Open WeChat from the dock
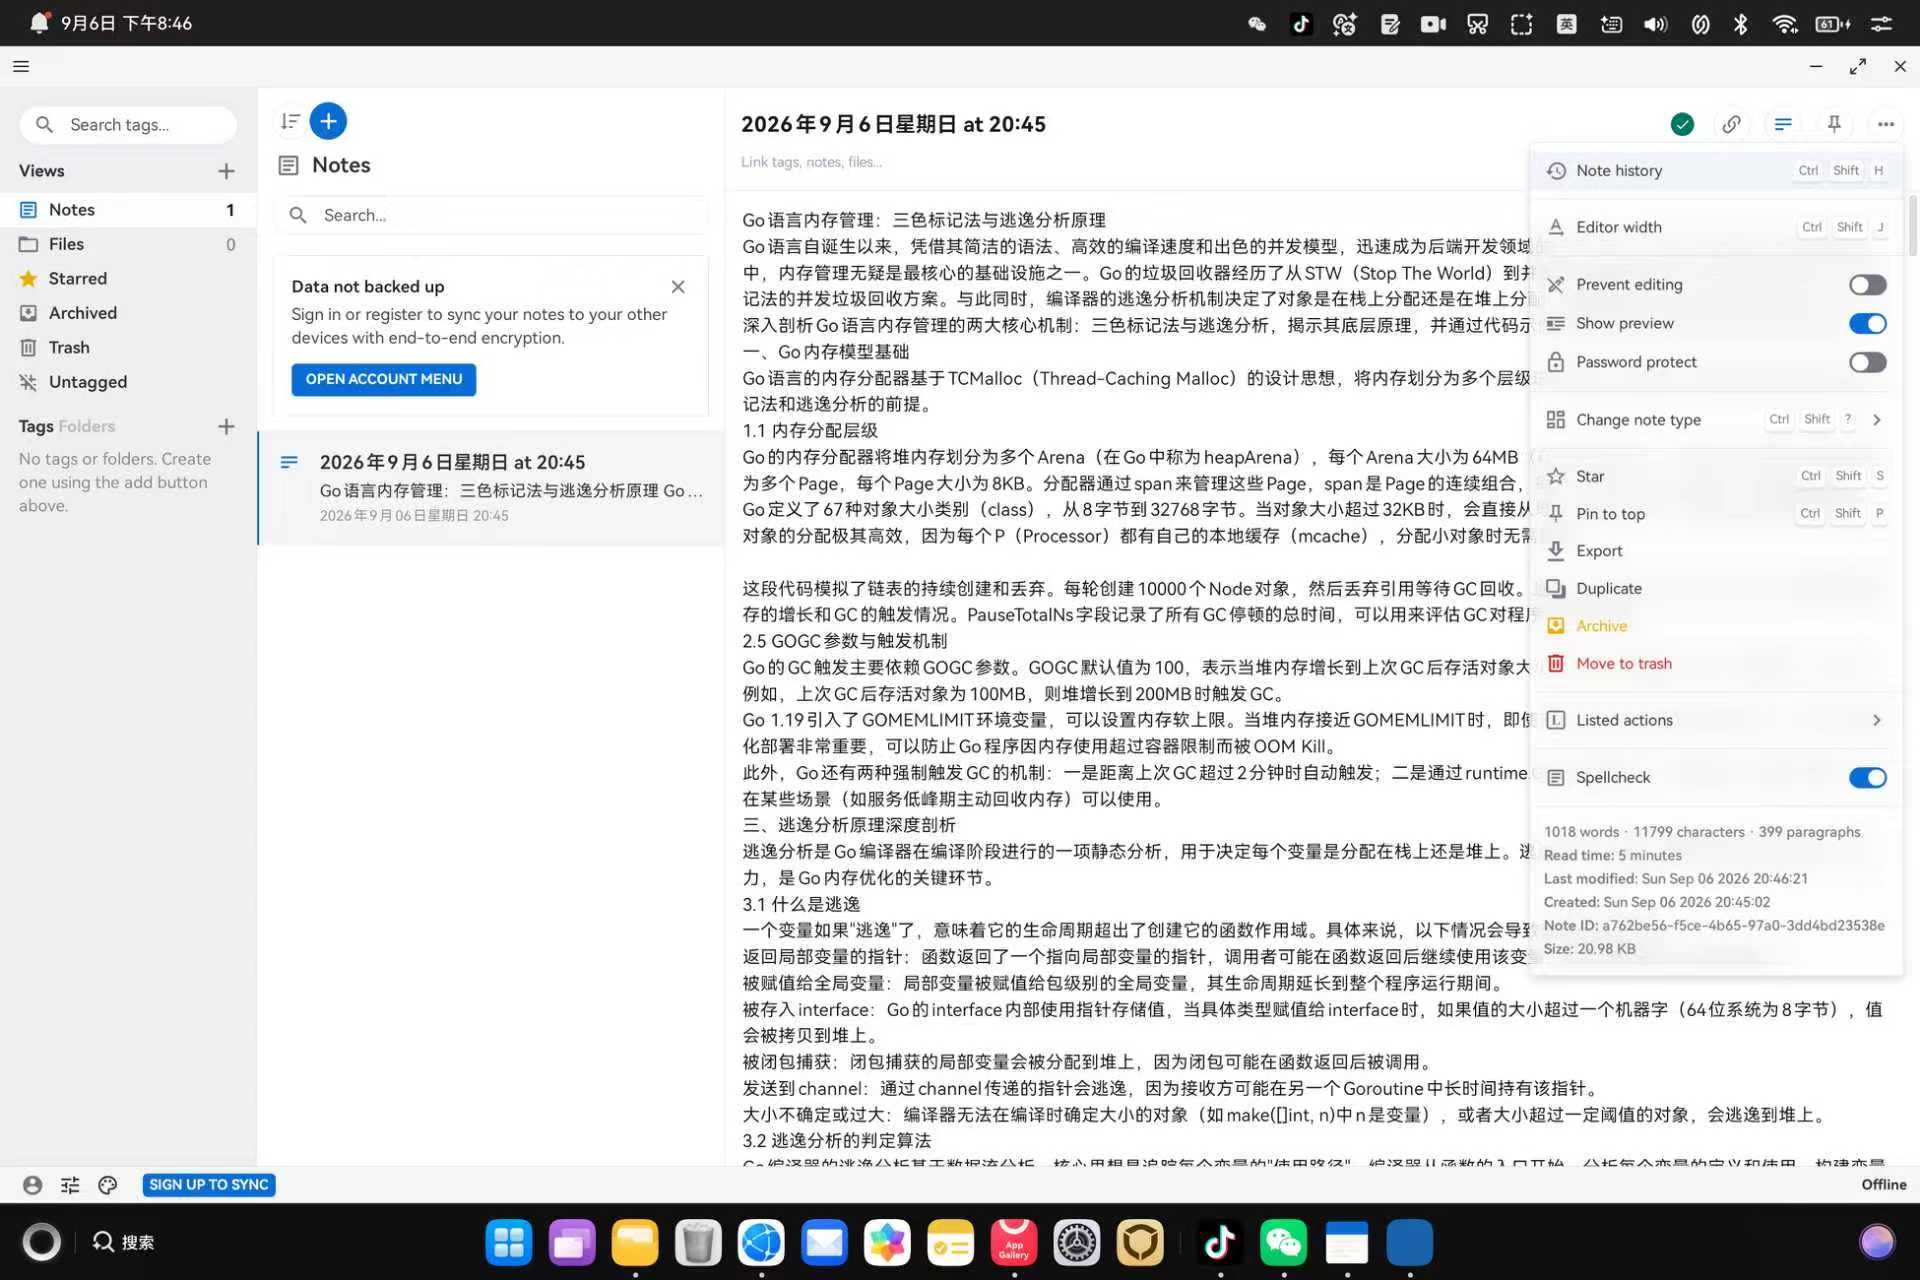This screenshot has height=1280, width=1920. (1283, 1243)
